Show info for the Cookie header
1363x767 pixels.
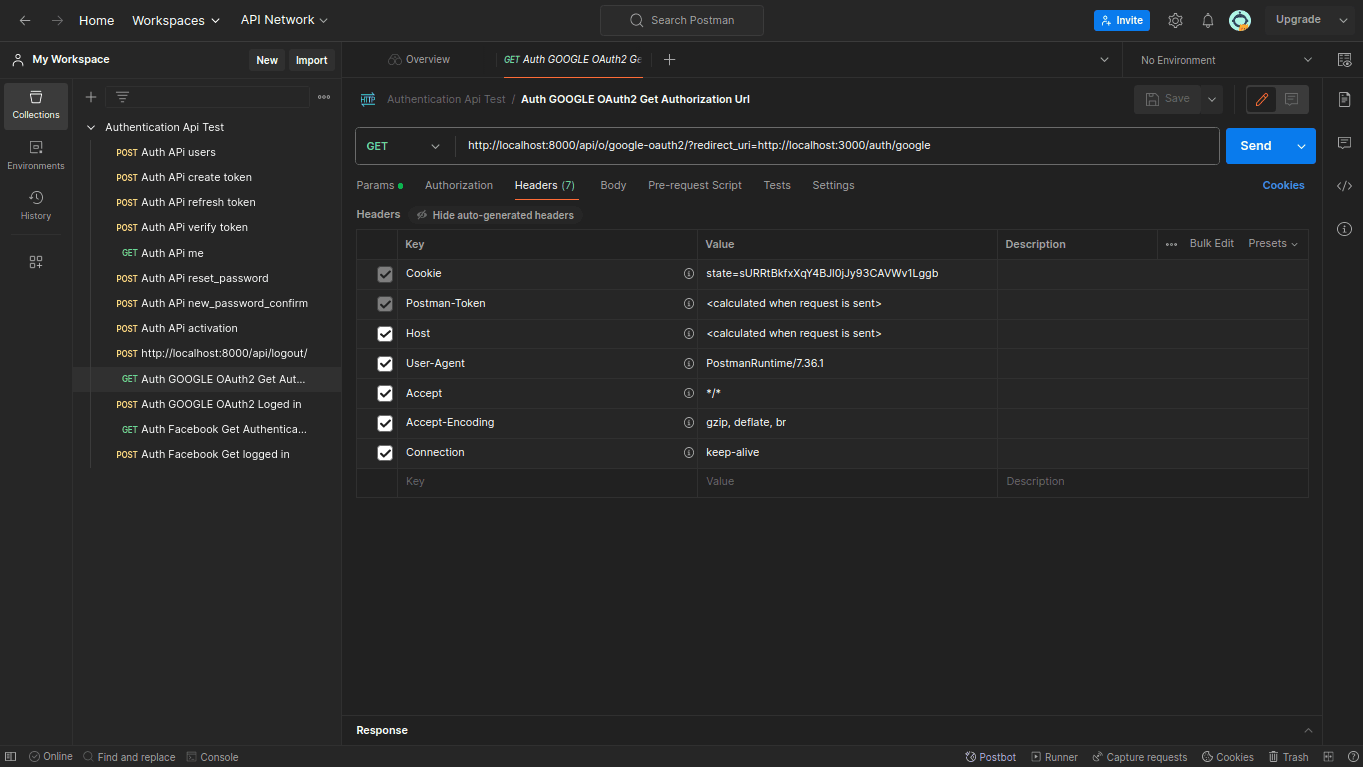pos(688,274)
